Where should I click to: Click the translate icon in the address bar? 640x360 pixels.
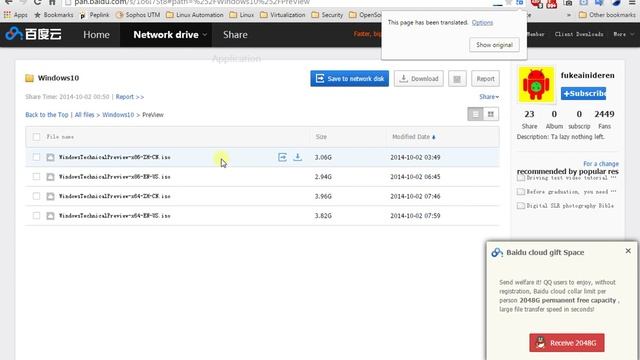520,2
